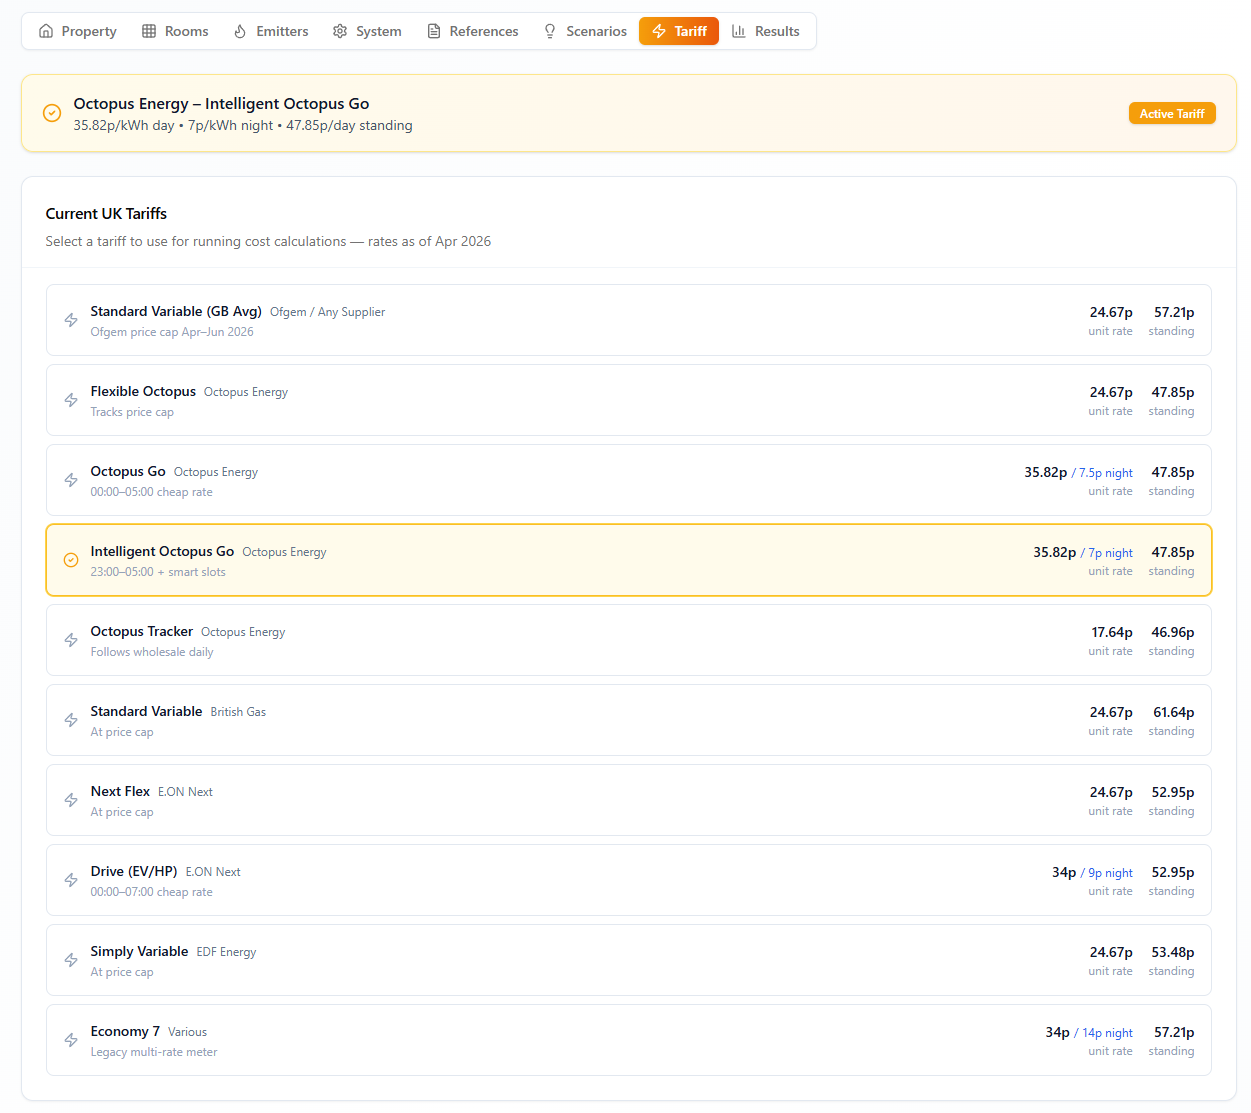Click the document icon on References tab
1251x1113 pixels.
pos(434,31)
